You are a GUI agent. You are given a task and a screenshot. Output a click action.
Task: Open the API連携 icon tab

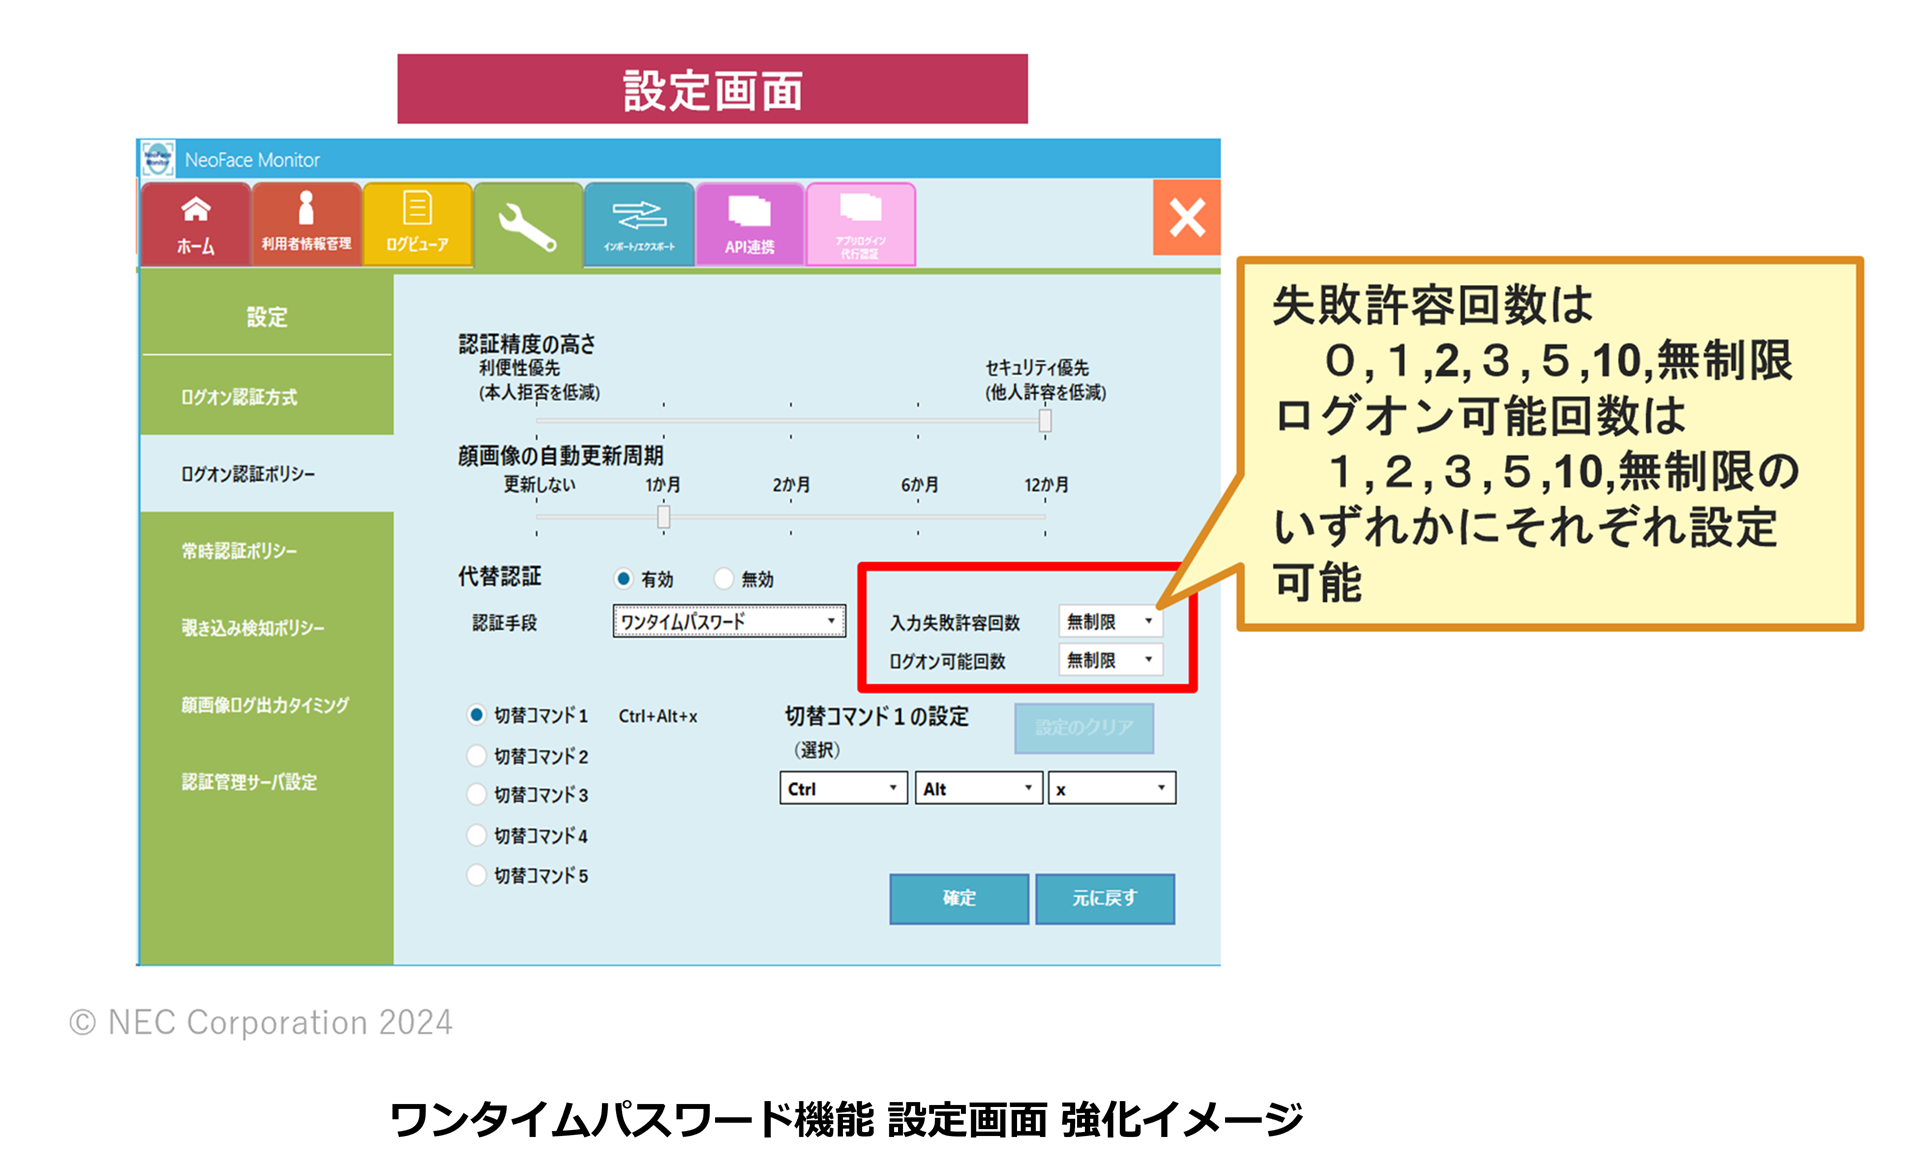750,224
